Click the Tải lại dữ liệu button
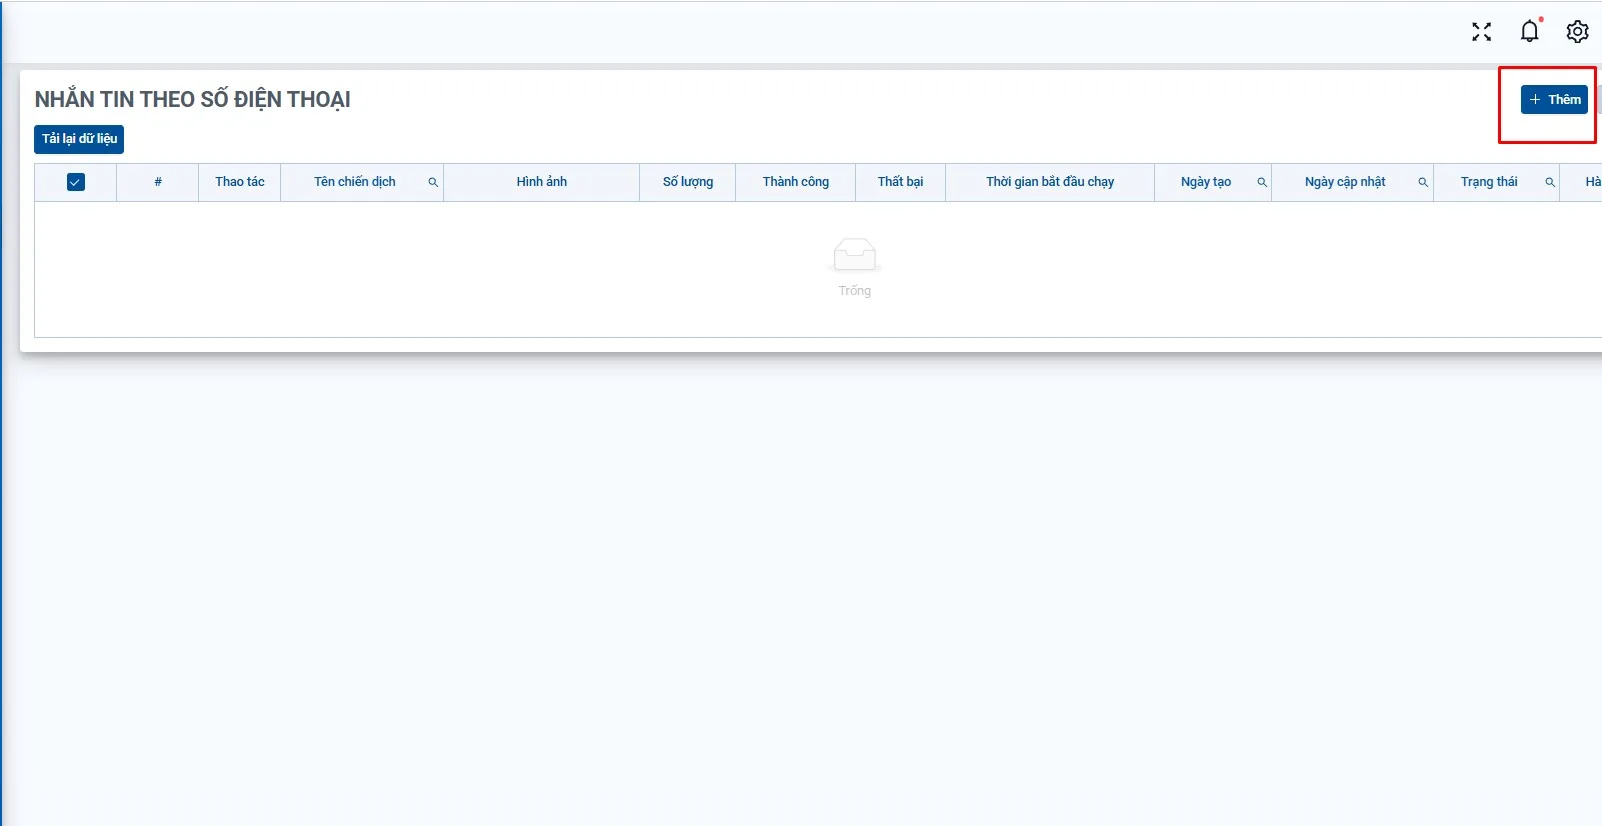 79,139
